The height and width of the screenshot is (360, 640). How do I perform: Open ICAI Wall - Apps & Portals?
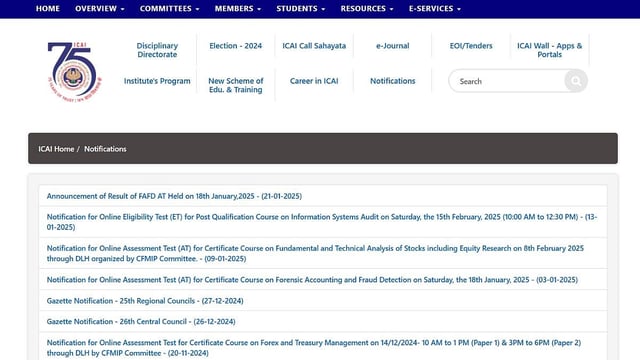pos(549,50)
